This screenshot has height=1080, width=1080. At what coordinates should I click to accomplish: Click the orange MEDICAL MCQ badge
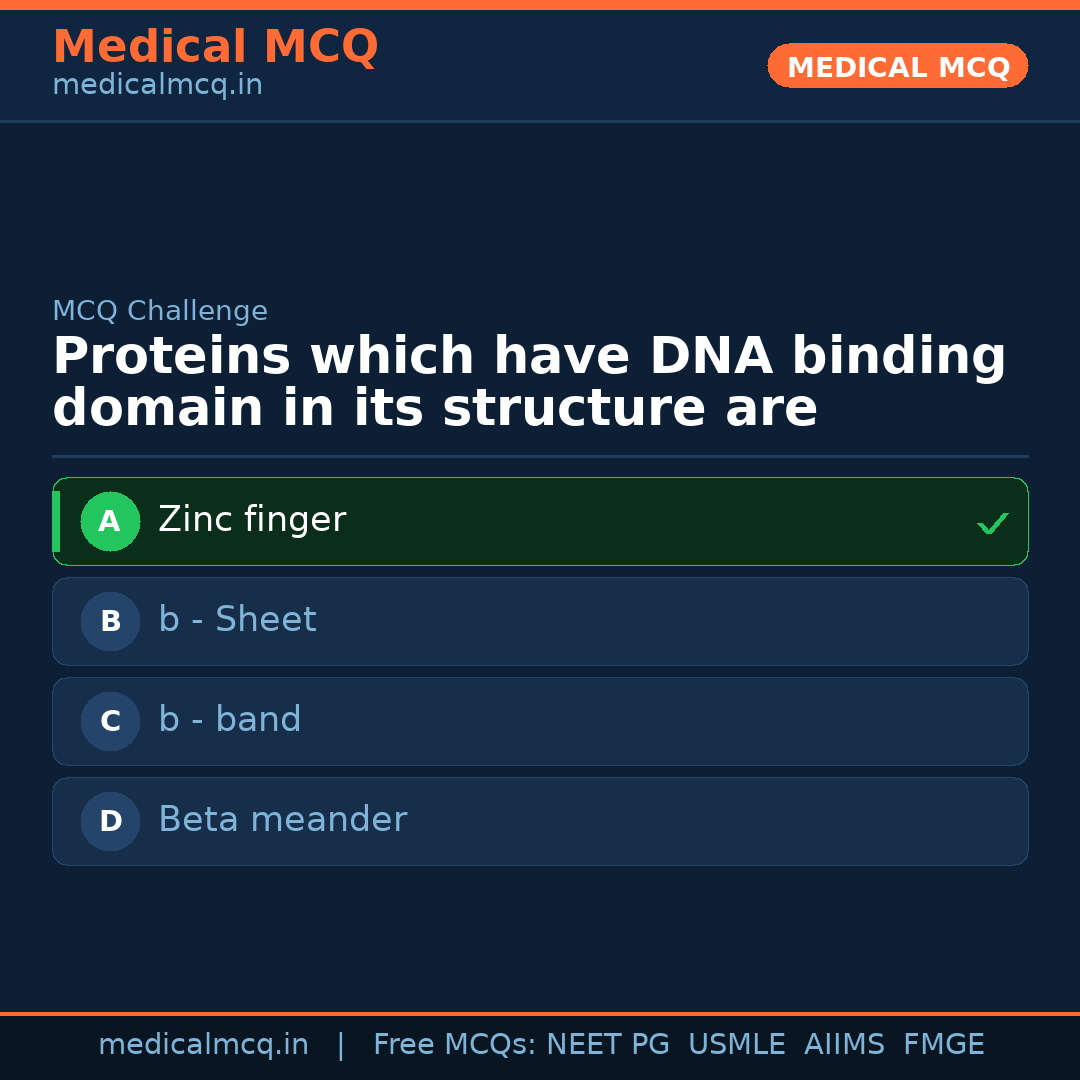point(897,67)
